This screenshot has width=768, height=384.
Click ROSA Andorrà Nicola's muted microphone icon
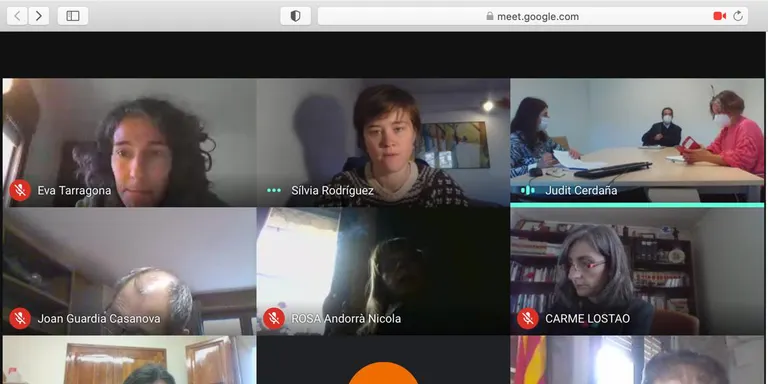[x=274, y=319]
